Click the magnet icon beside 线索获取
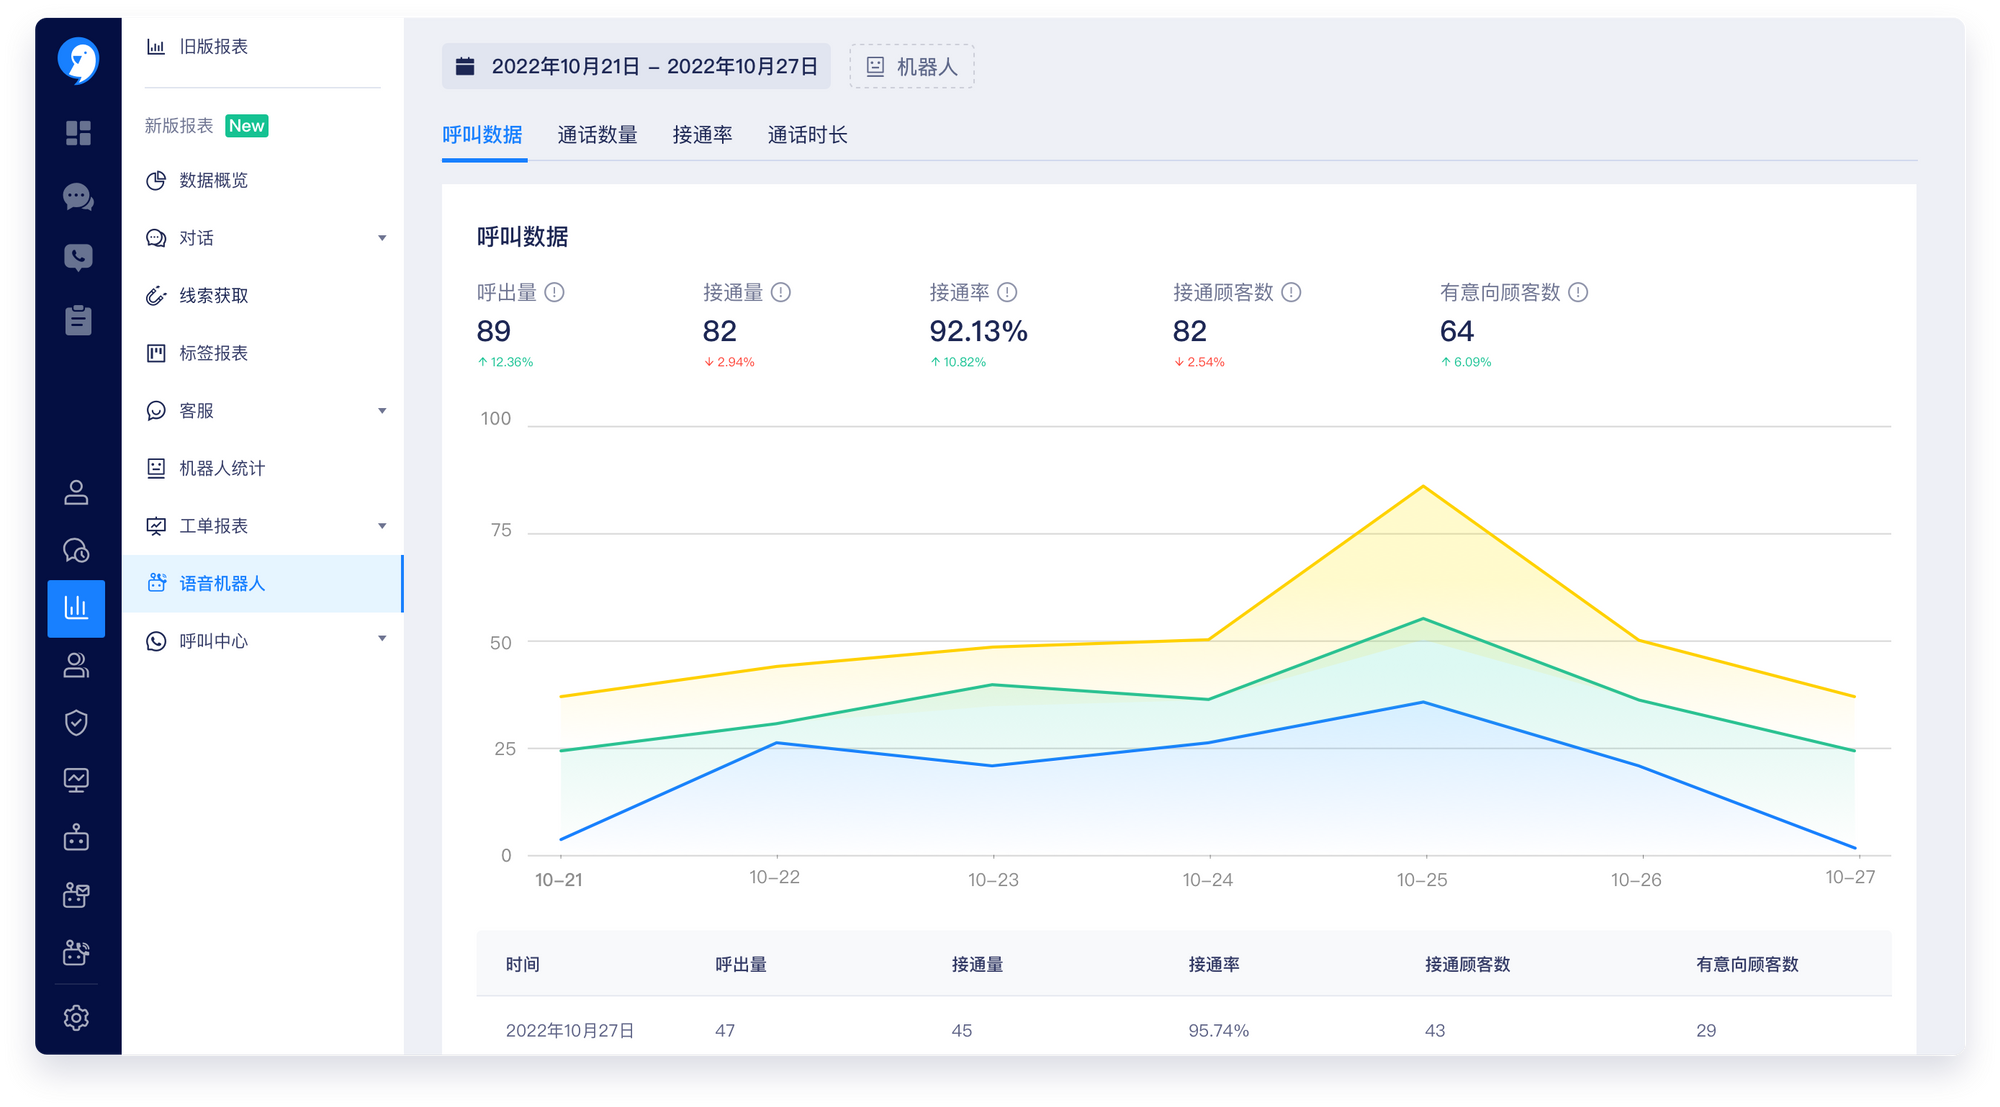Screen dimensions: 2000x1107 click(x=156, y=296)
